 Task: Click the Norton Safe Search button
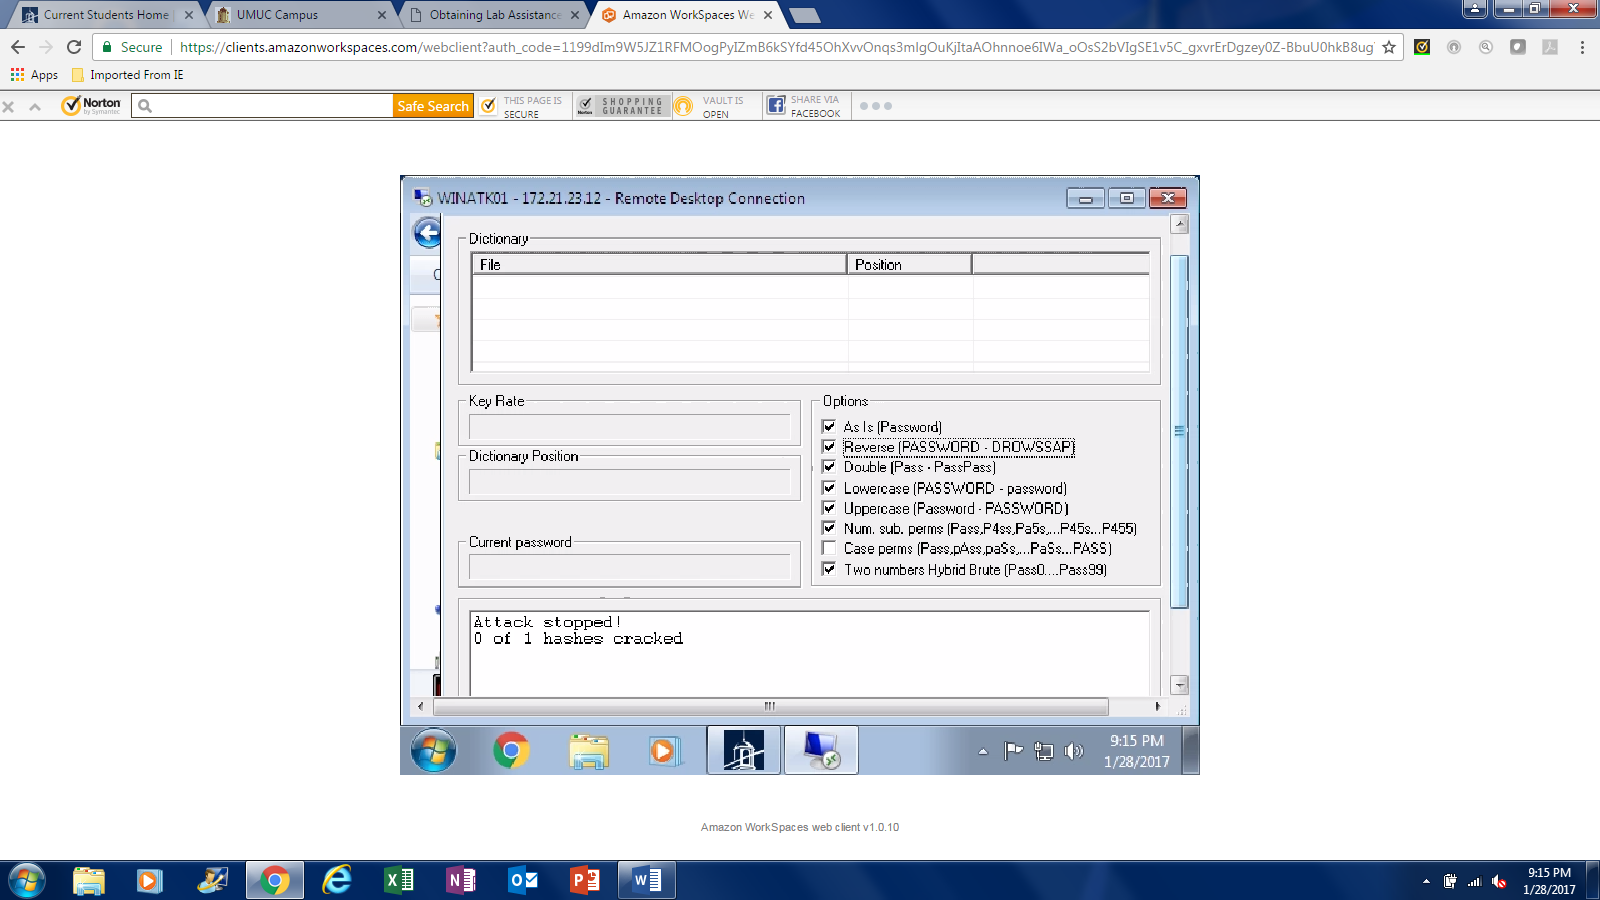pos(432,106)
